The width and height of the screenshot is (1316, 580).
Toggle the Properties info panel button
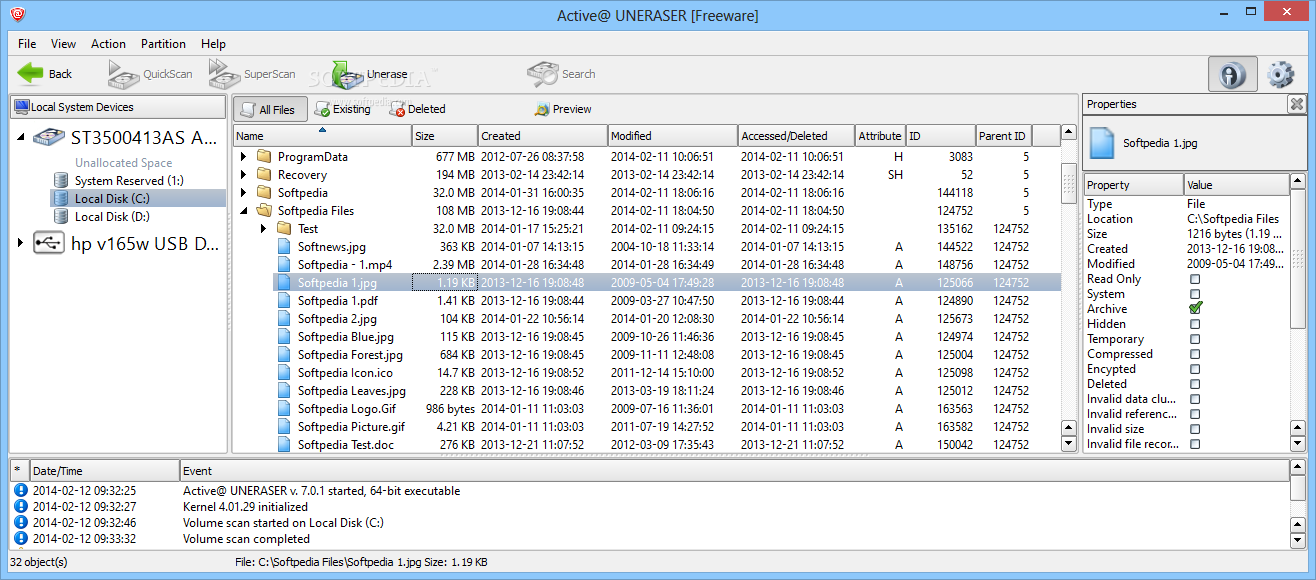[x=1233, y=74]
